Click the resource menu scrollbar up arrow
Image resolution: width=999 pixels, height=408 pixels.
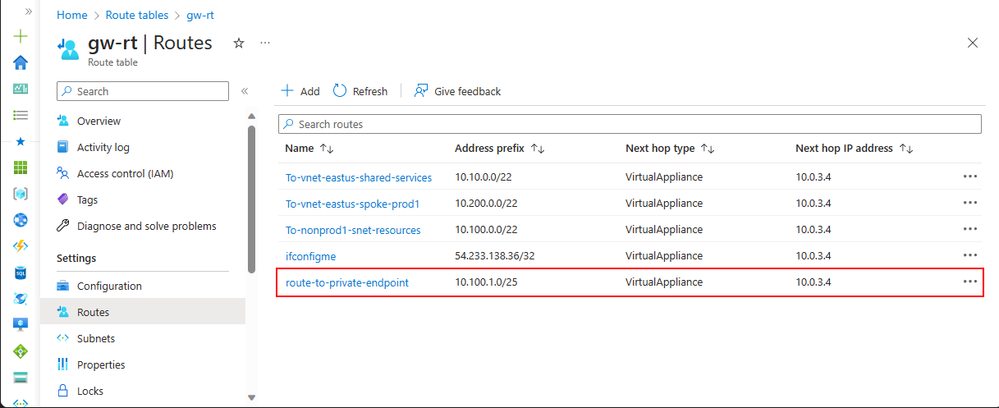(x=251, y=116)
